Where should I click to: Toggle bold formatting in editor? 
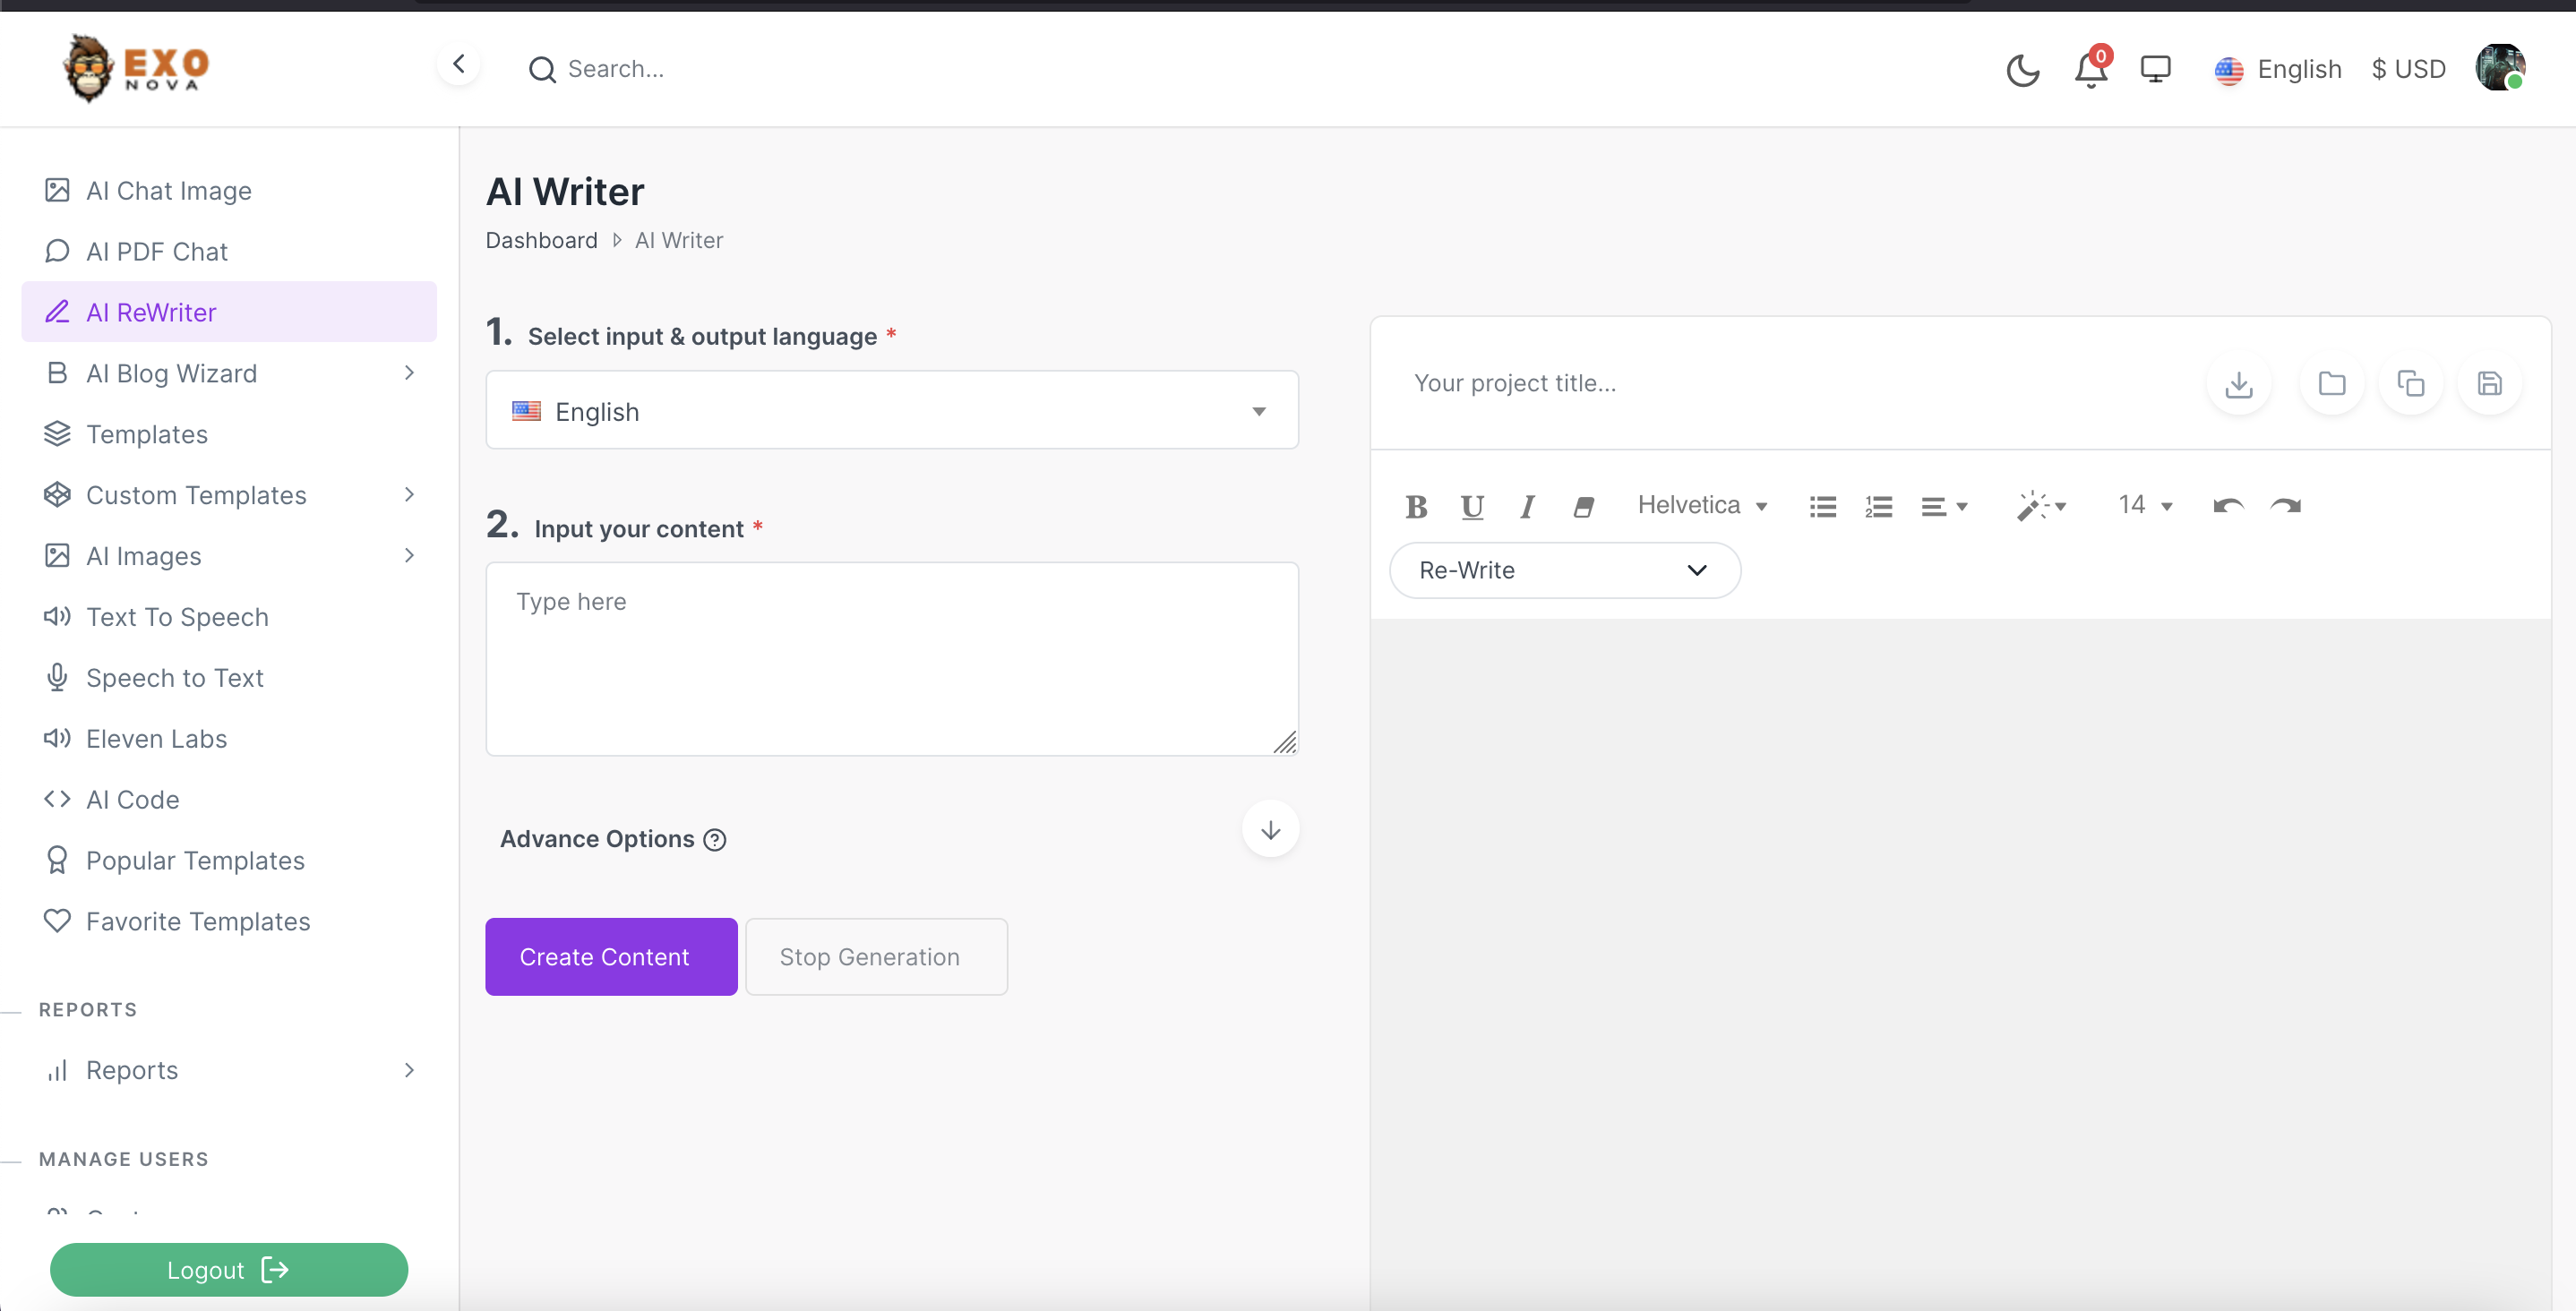pos(1416,507)
